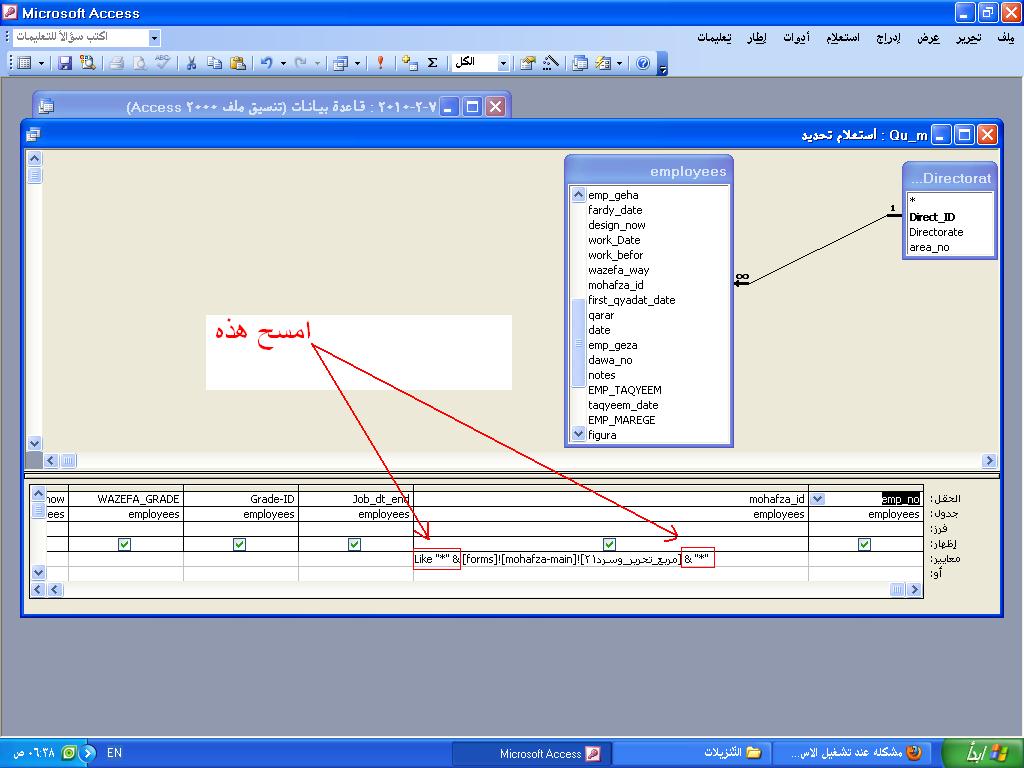Switch to Microsoft Access taskbar button
Image resolution: width=1024 pixels, height=768 pixels.
[531, 754]
